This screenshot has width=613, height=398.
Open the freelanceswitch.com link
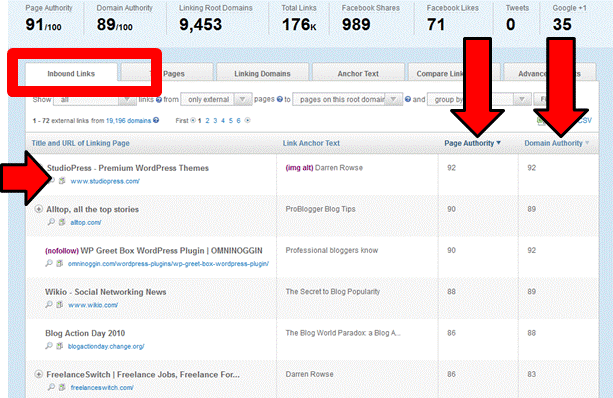click(102, 387)
